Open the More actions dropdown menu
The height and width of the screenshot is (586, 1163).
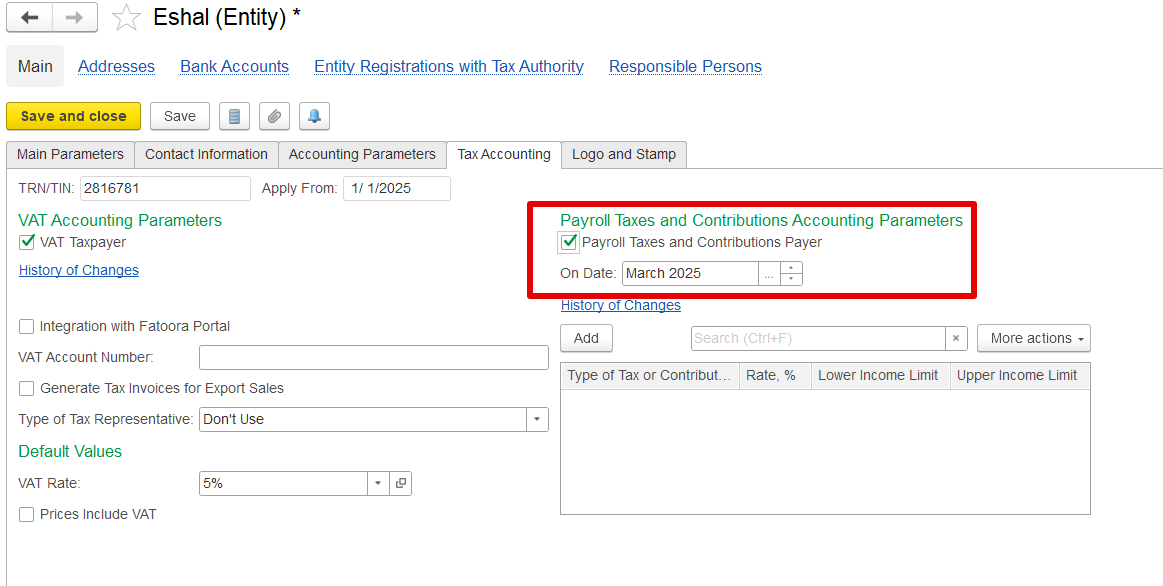[1034, 338]
